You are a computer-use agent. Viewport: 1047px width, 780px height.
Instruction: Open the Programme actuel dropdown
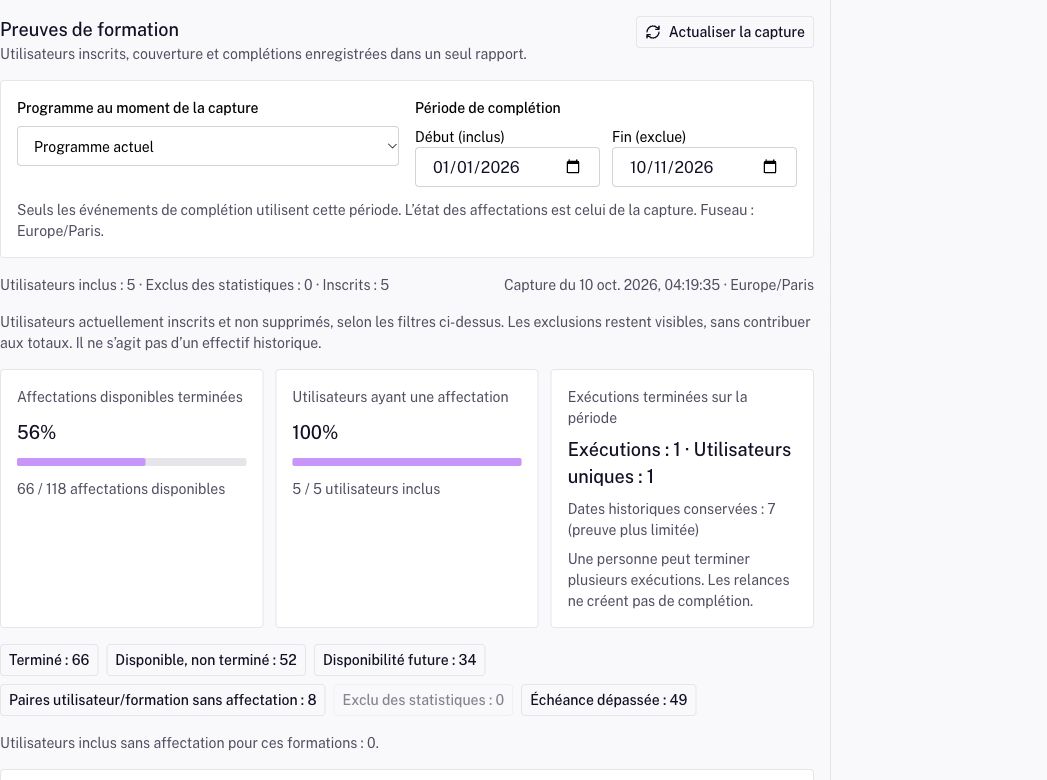click(x=208, y=146)
